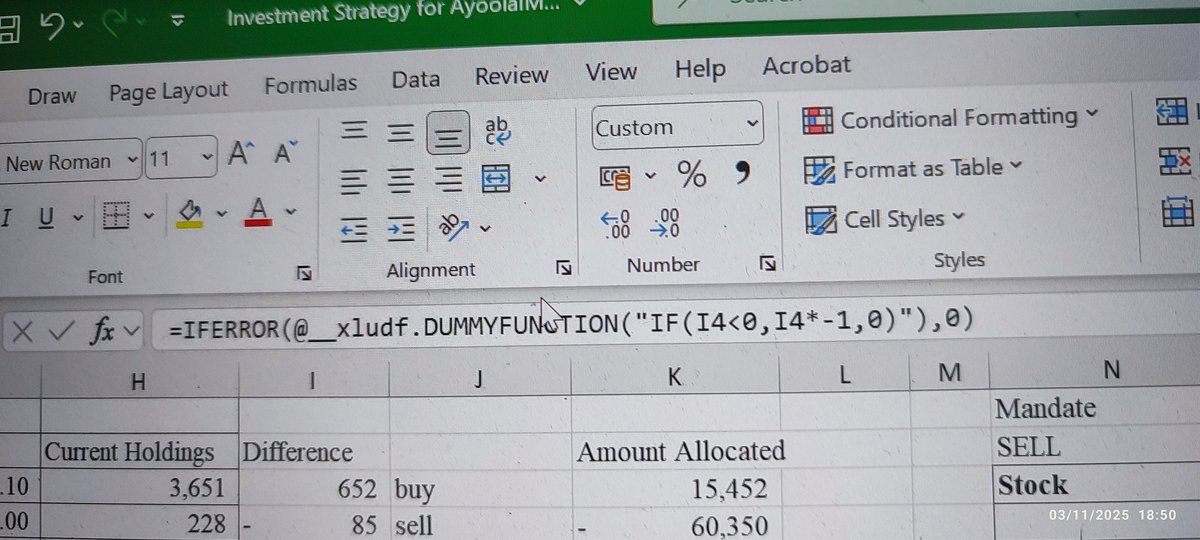1200x540 pixels.
Task: Open the Customize Quick Access Toolbar dropdown
Action: 178,20
